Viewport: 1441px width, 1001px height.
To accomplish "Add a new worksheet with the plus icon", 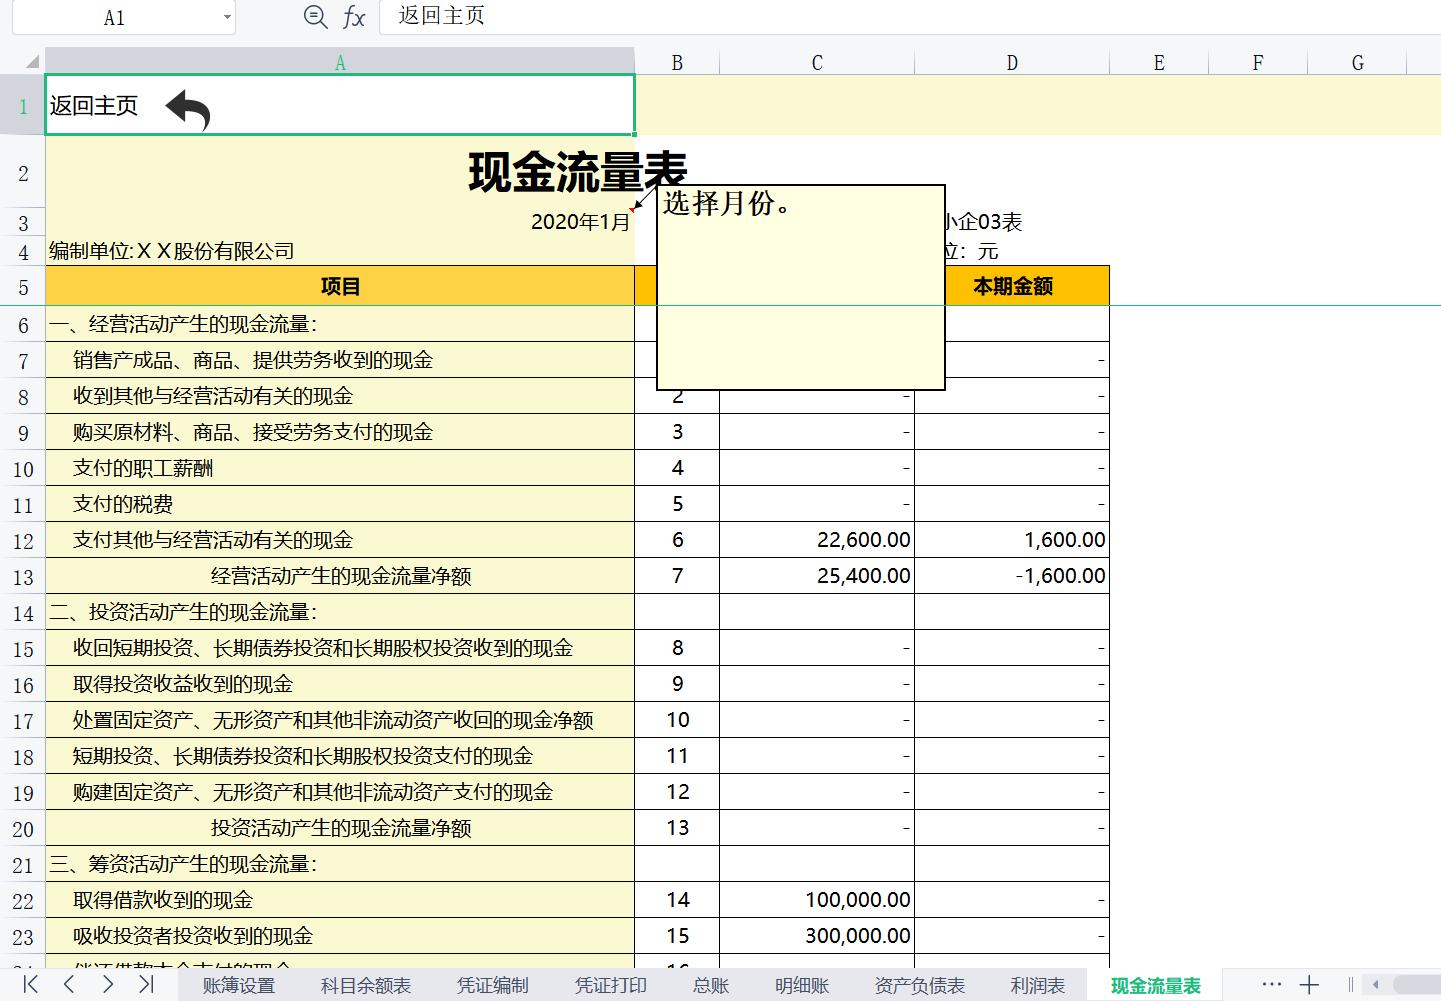I will coord(1311,985).
